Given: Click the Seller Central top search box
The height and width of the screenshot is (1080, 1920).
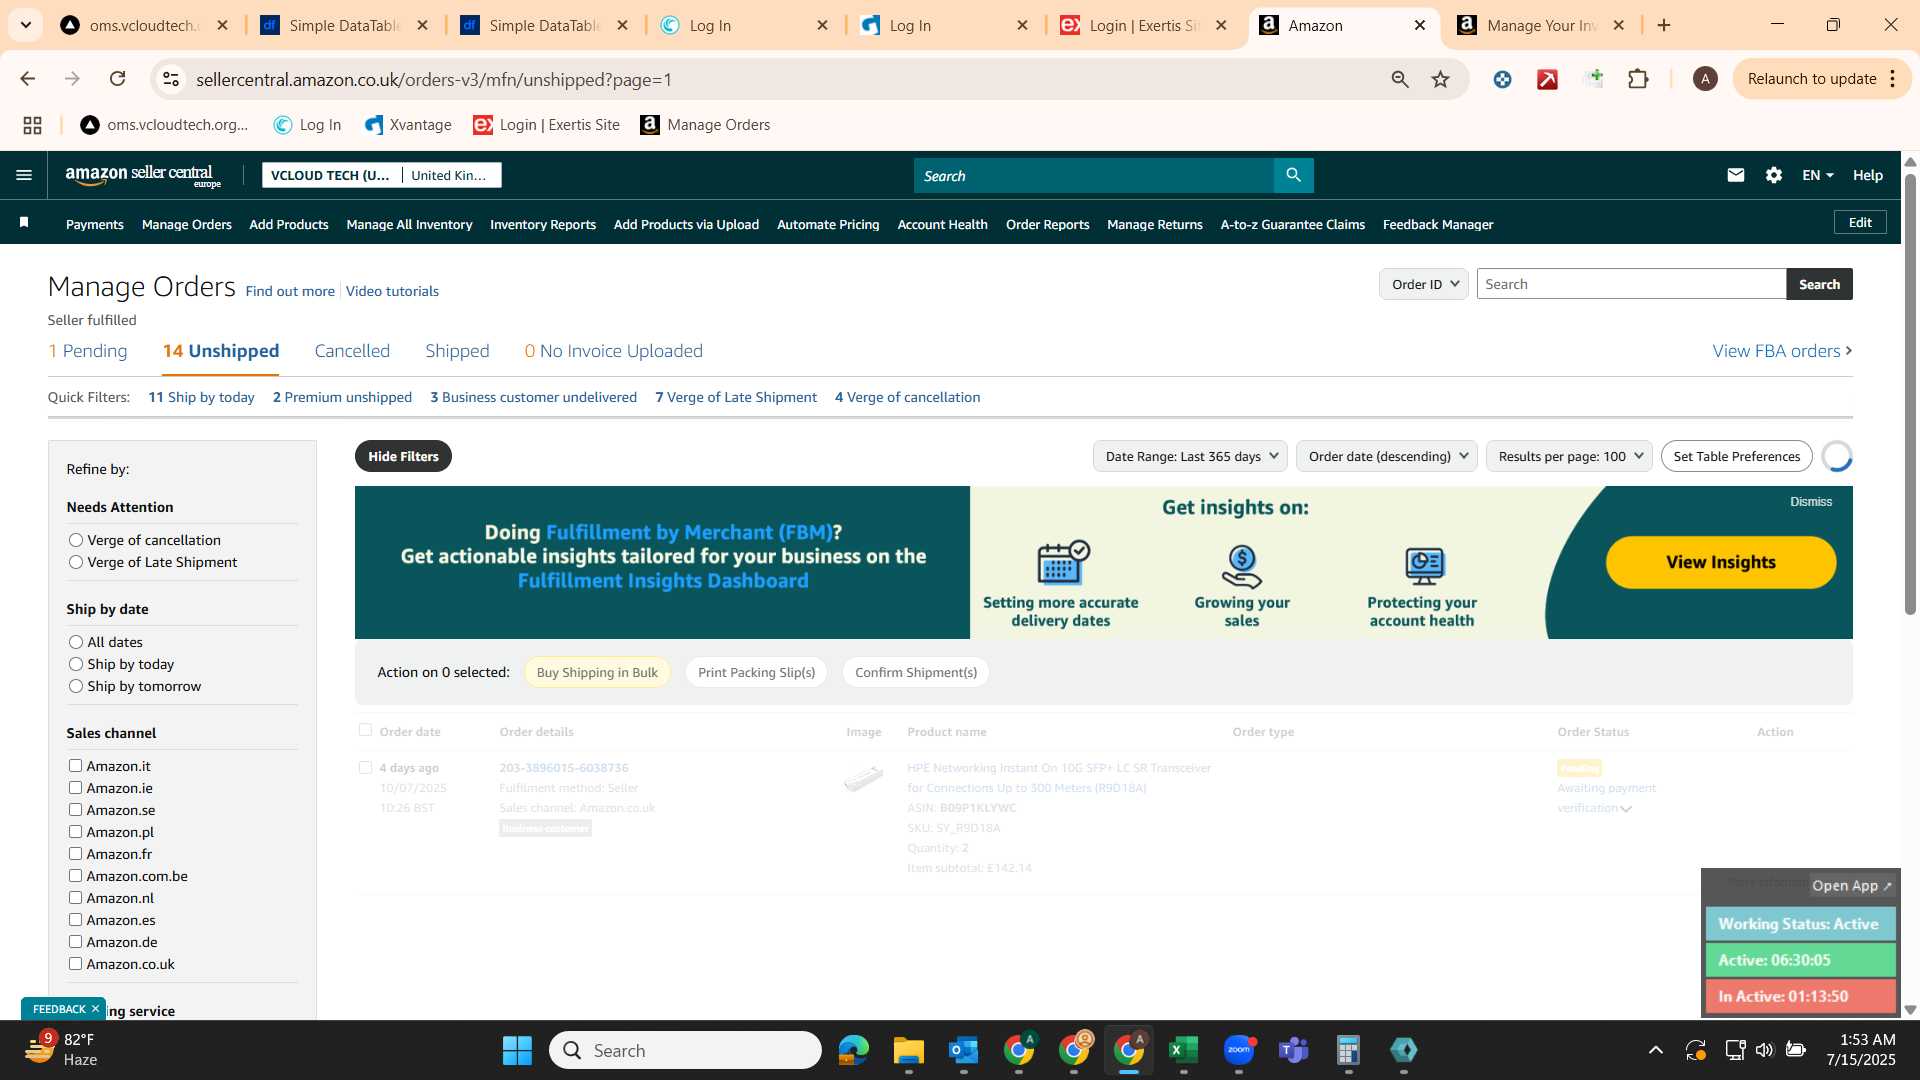Looking at the screenshot, I should pyautogui.click(x=1093, y=175).
